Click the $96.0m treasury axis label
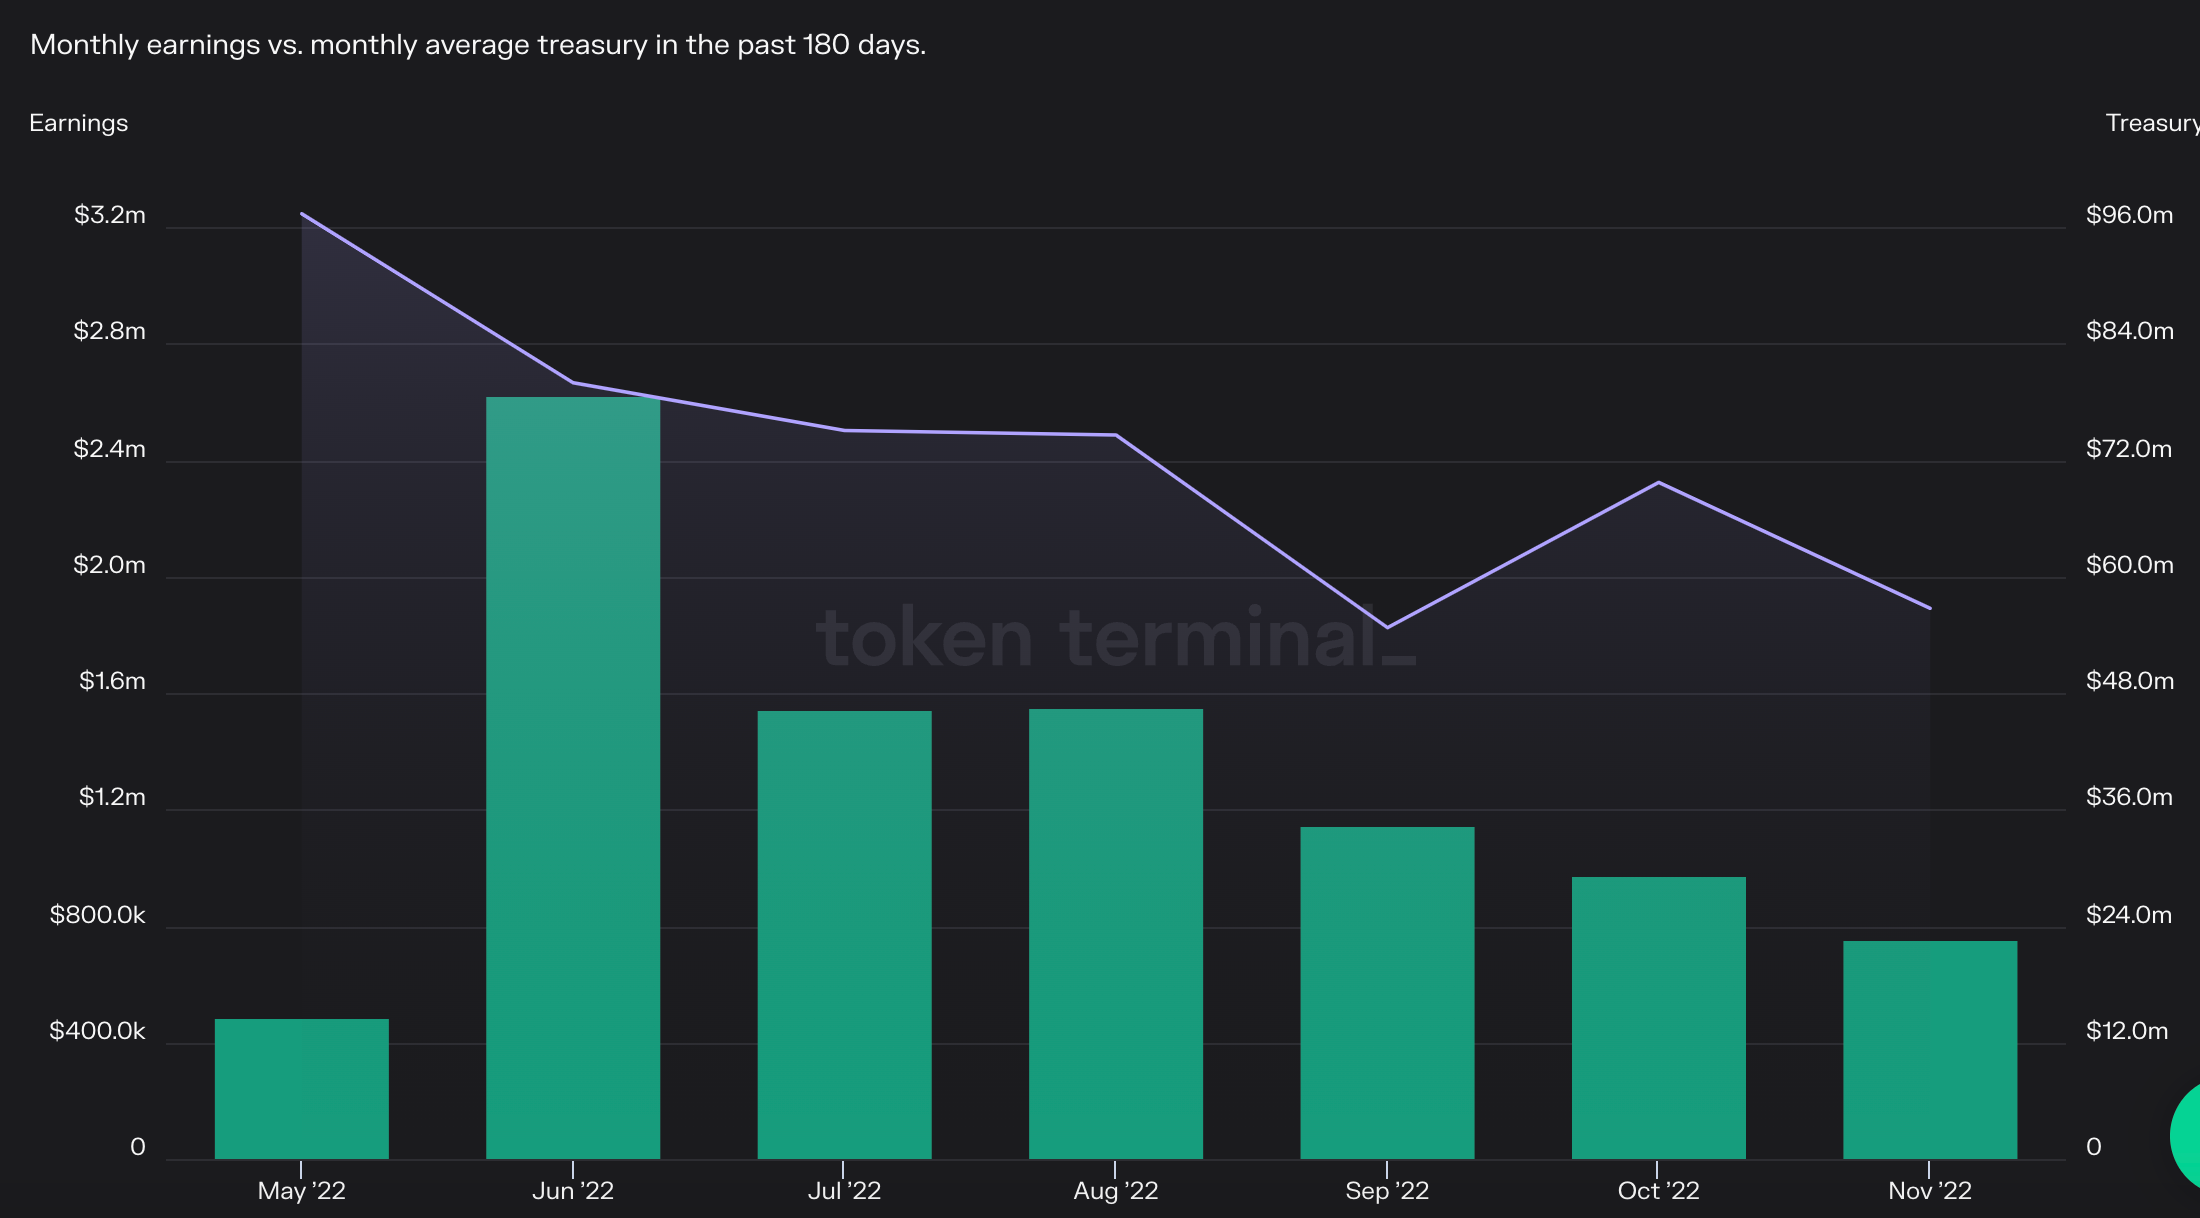The width and height of the screenshot is (2200, 1218). pos(2129,215)
